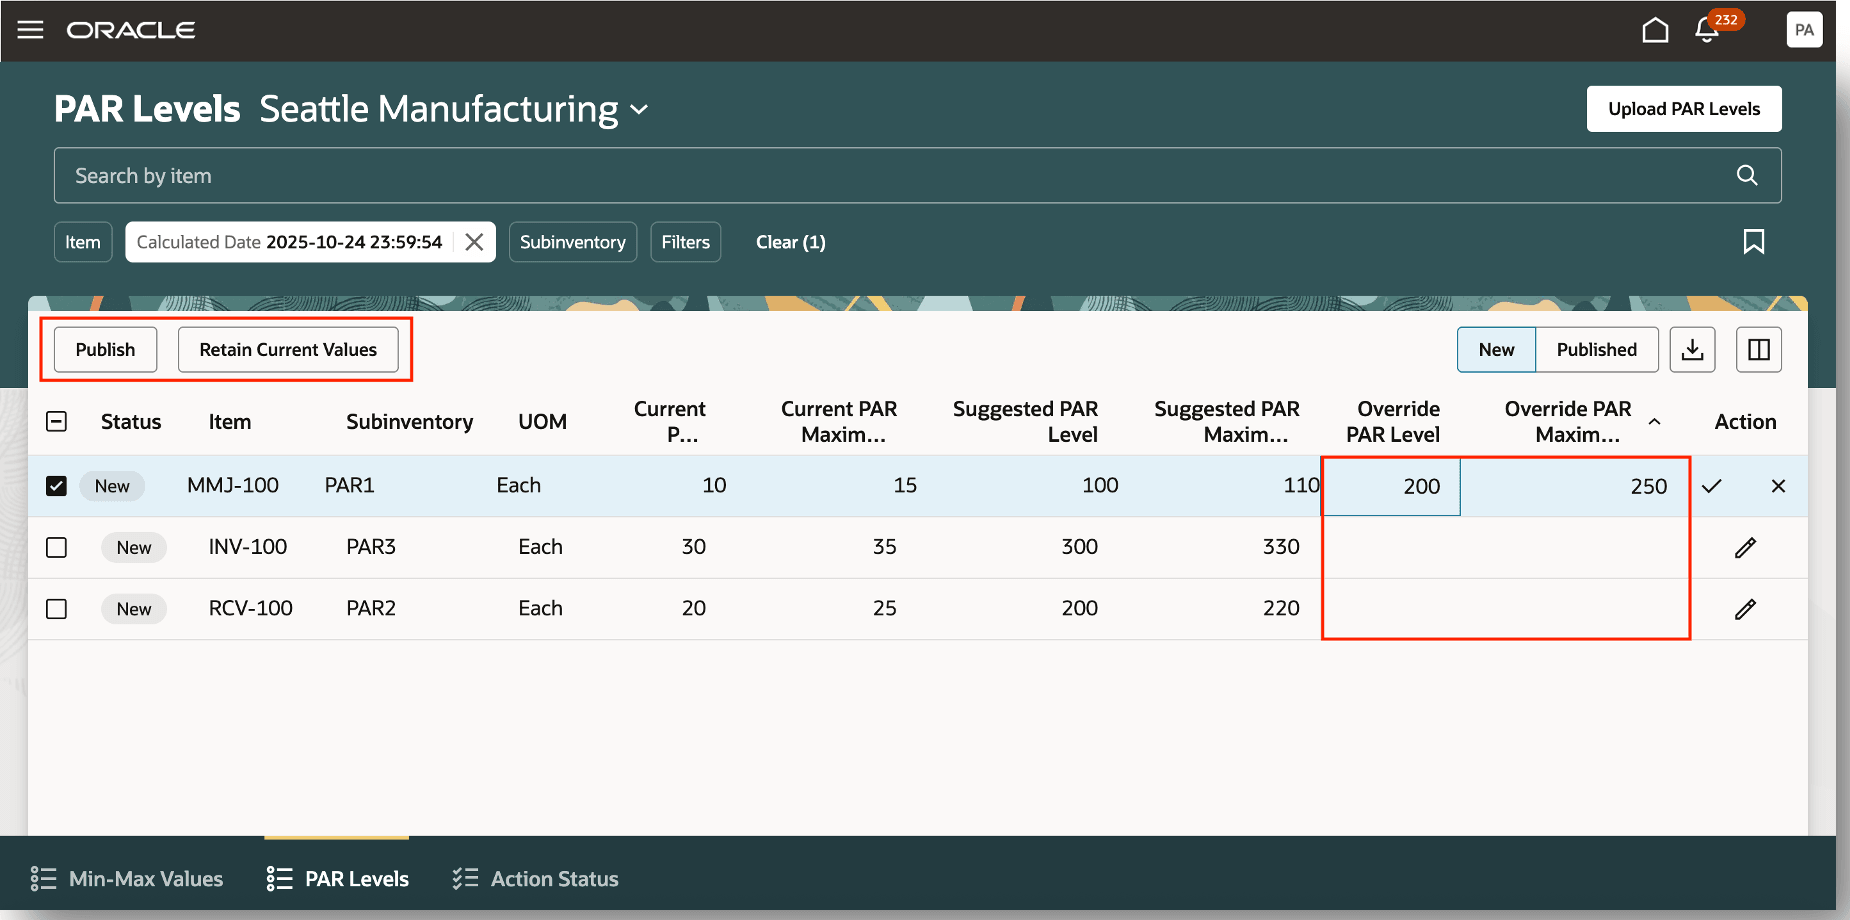1850x920 pixels.
Task: Open the Min-Max Values tab
Action: point(127,879)
